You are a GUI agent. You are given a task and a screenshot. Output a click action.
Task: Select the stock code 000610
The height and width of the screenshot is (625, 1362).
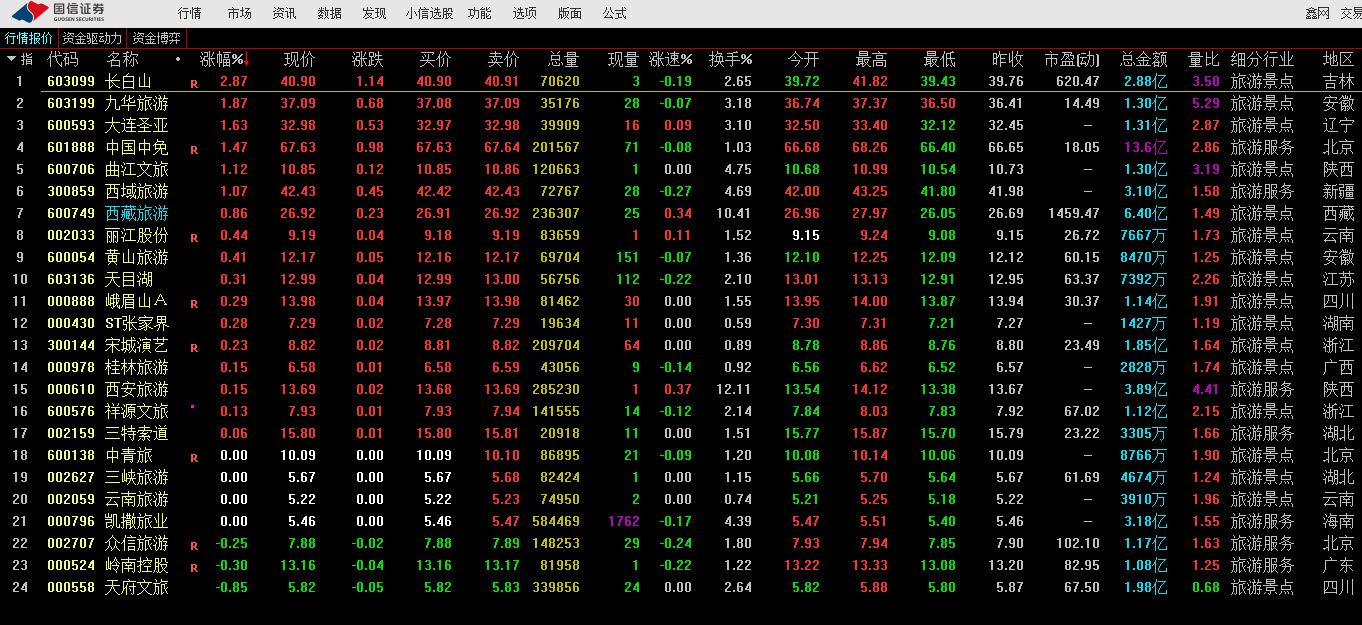71,389
